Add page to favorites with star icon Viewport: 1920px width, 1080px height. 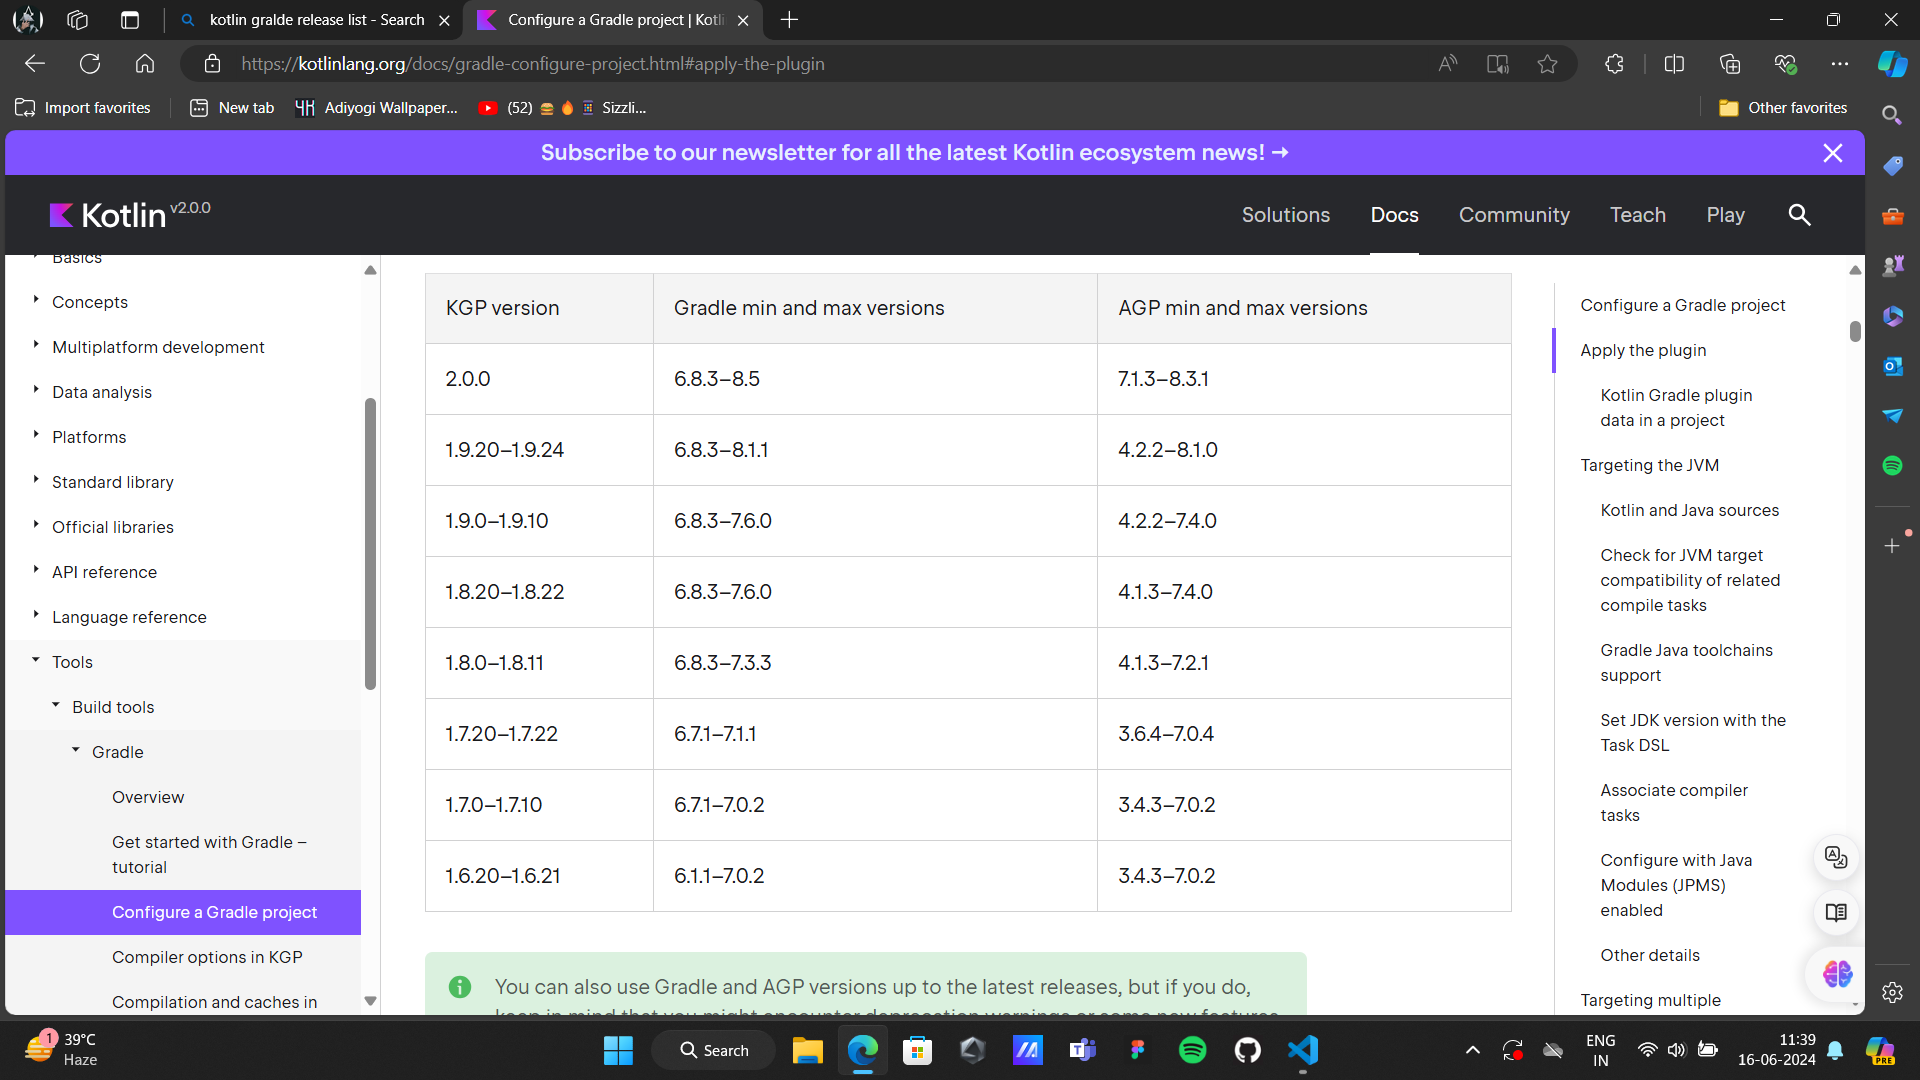point(1547,64)
